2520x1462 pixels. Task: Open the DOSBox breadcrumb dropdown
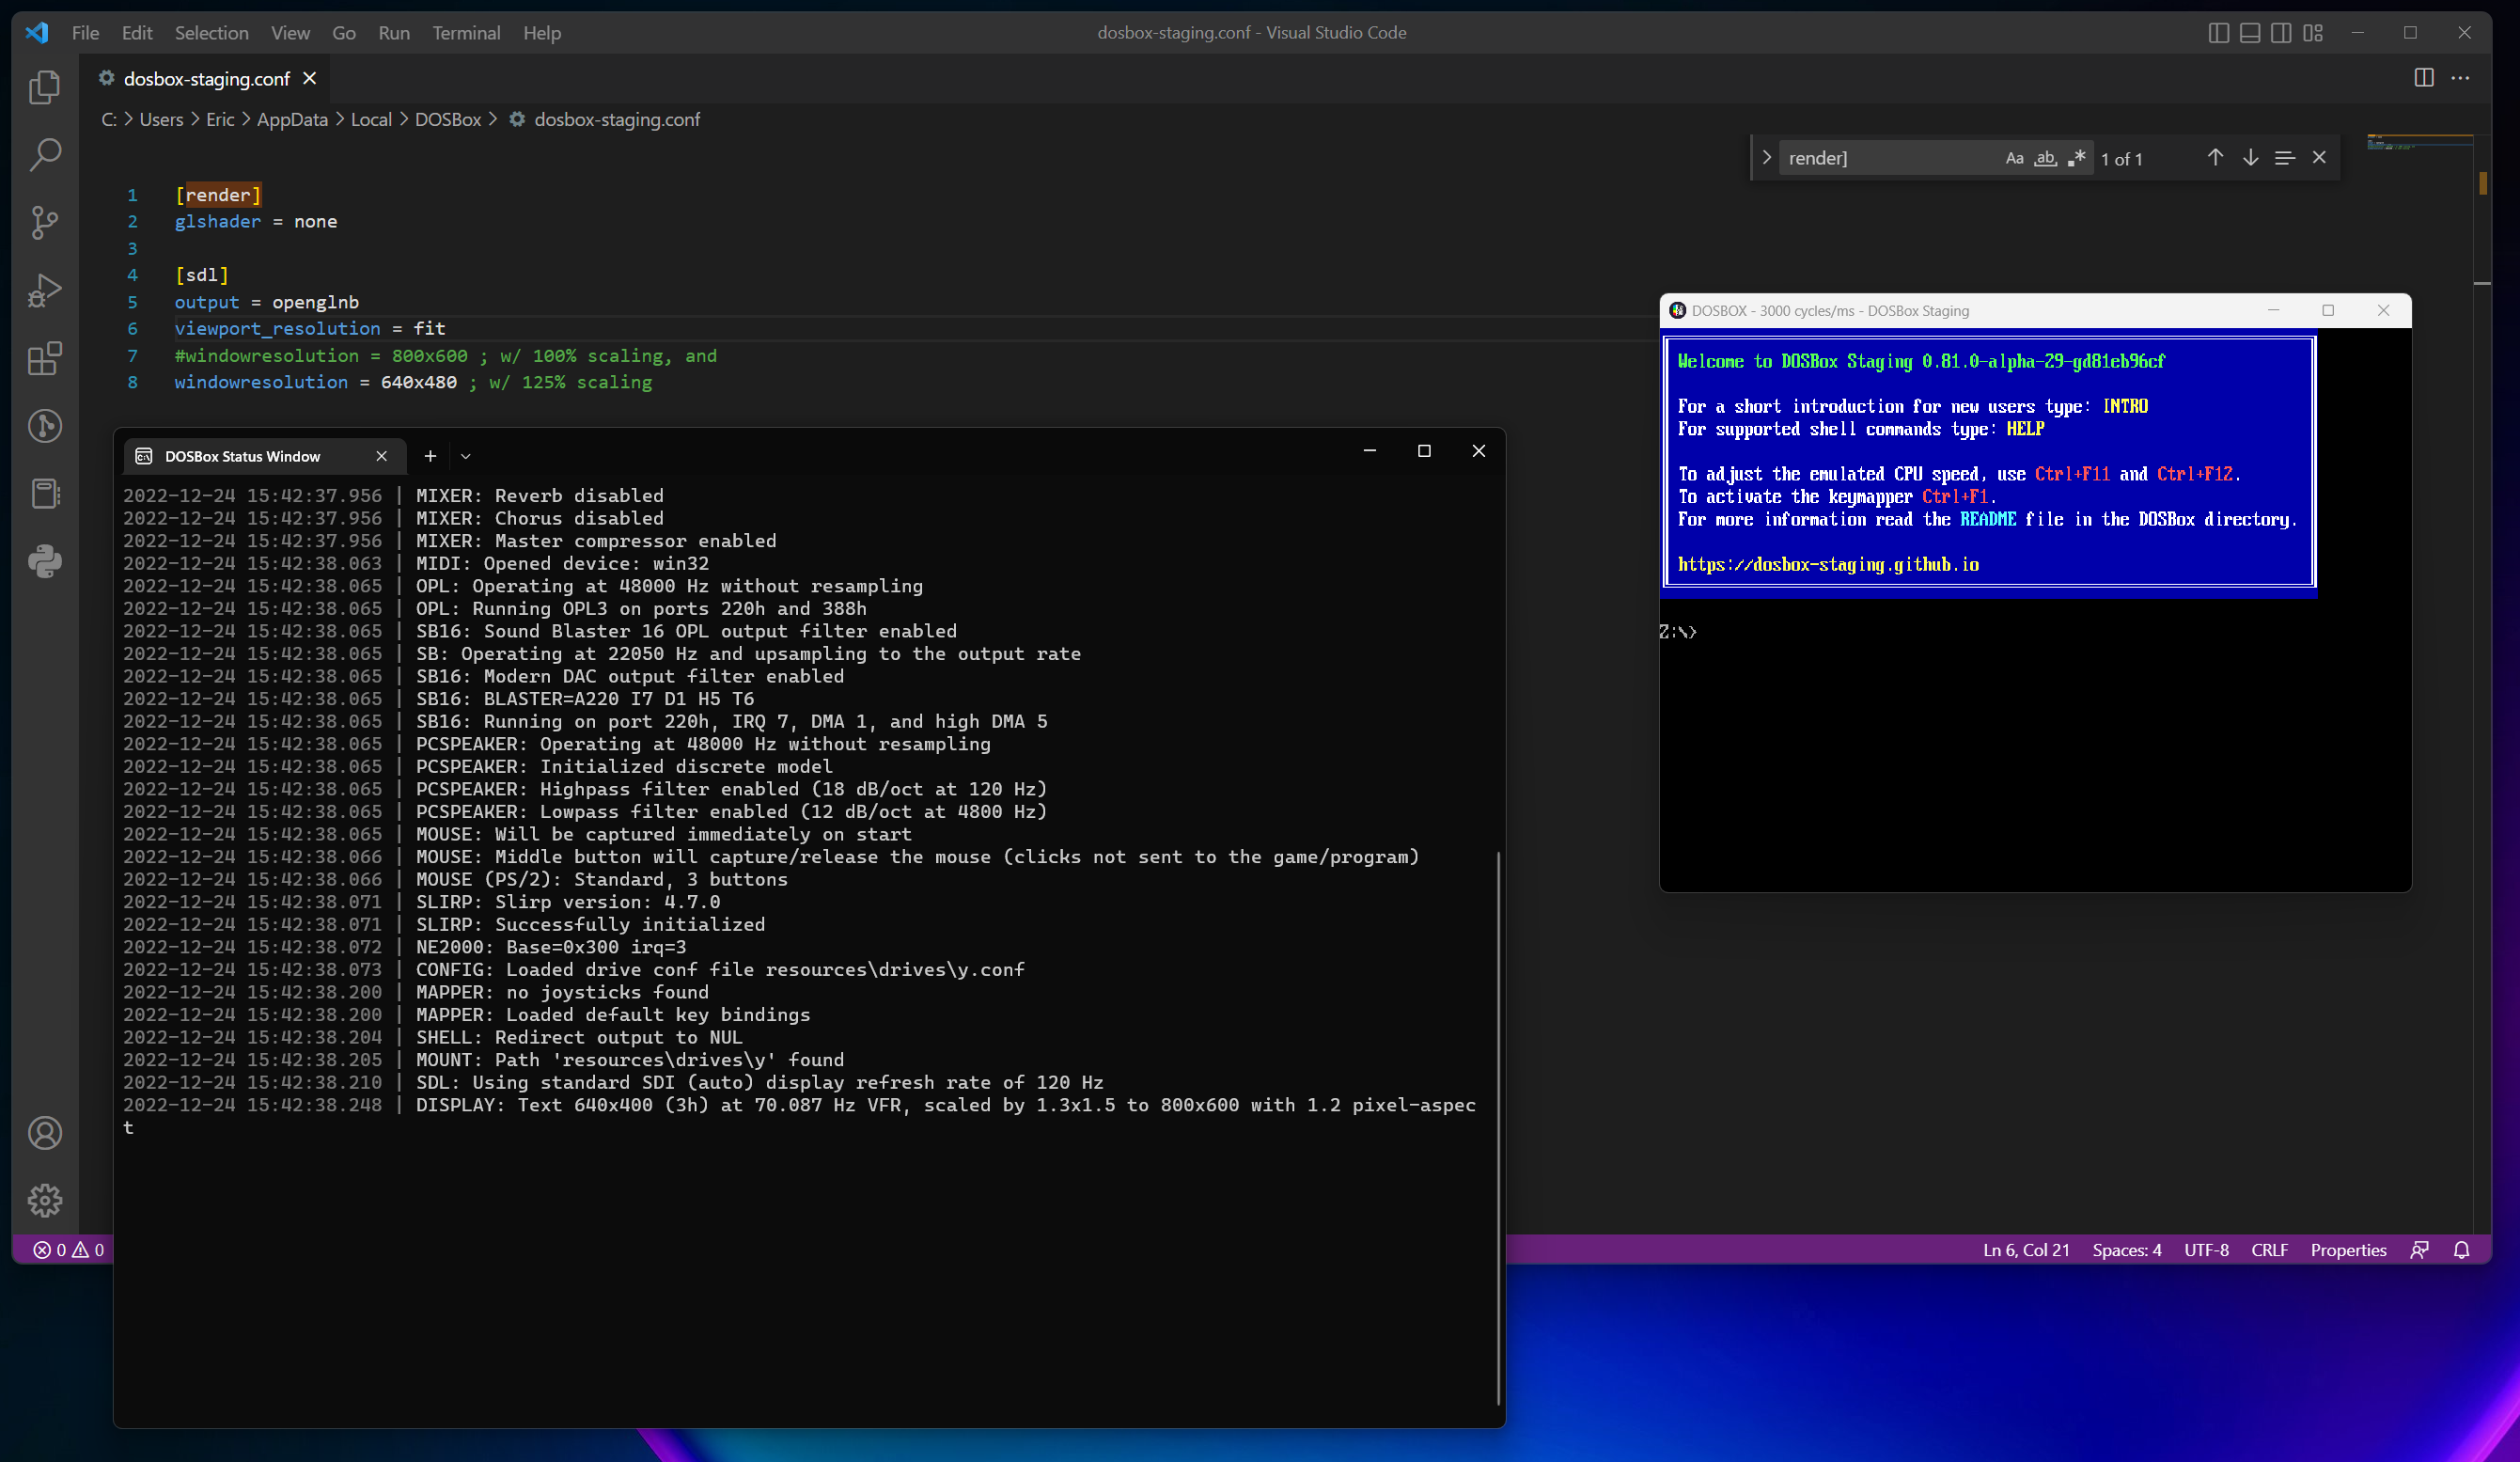point(448,119)
